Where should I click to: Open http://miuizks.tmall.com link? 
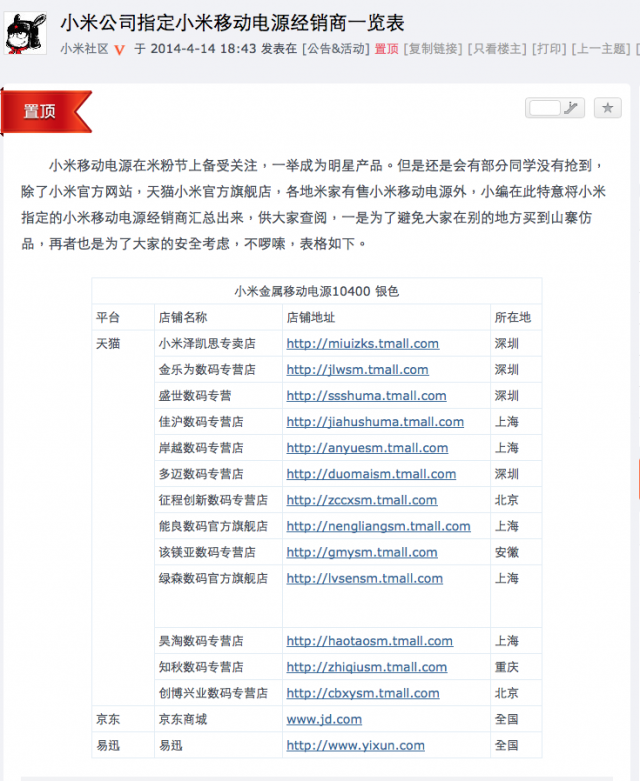point(363,344)
